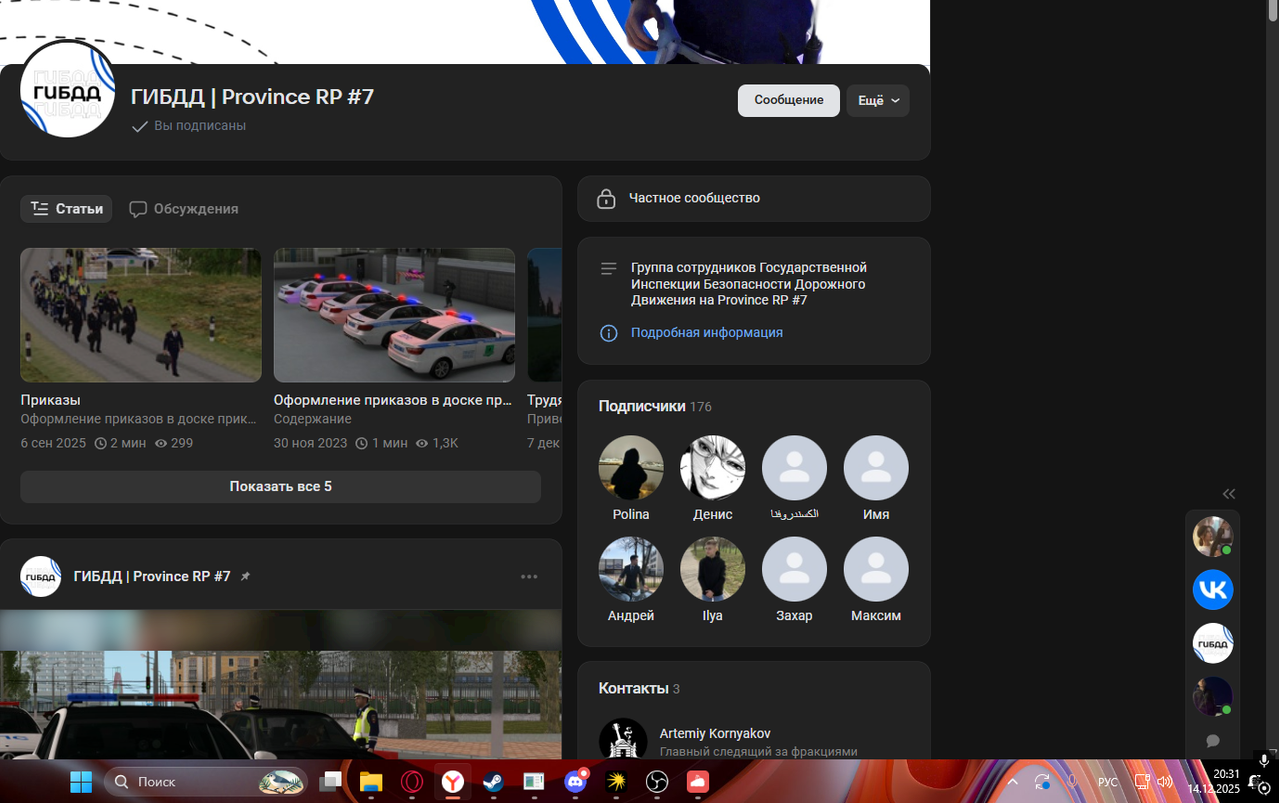Open the top user chat avatar in sidebar

(1213, 537)
